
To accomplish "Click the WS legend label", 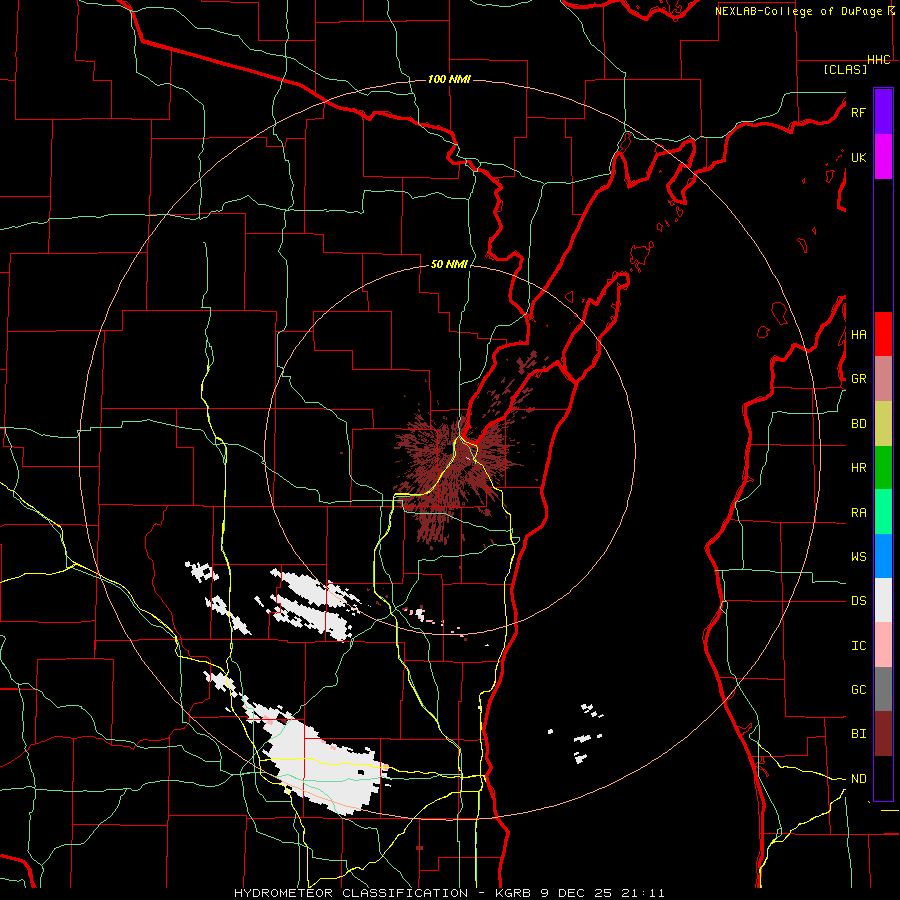I will tap(859, 557).
